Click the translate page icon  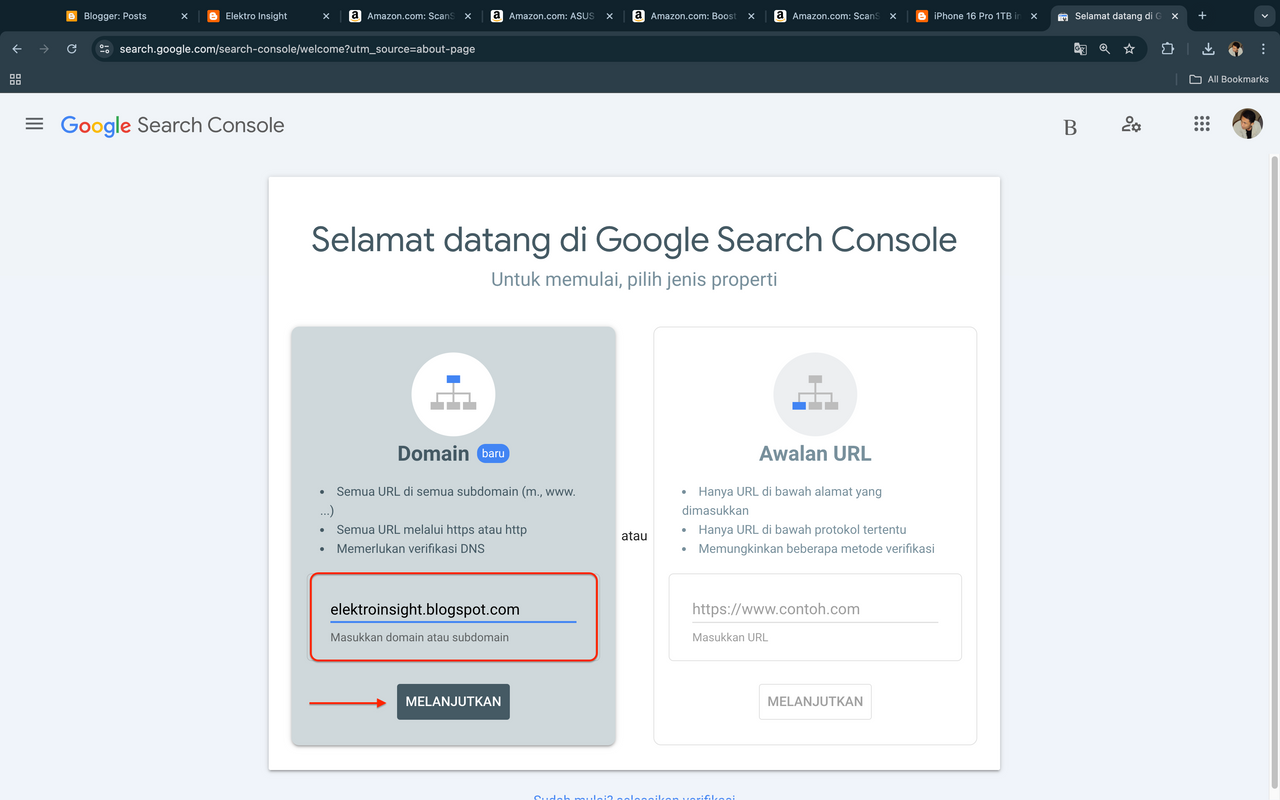(x=1080, y=48)
